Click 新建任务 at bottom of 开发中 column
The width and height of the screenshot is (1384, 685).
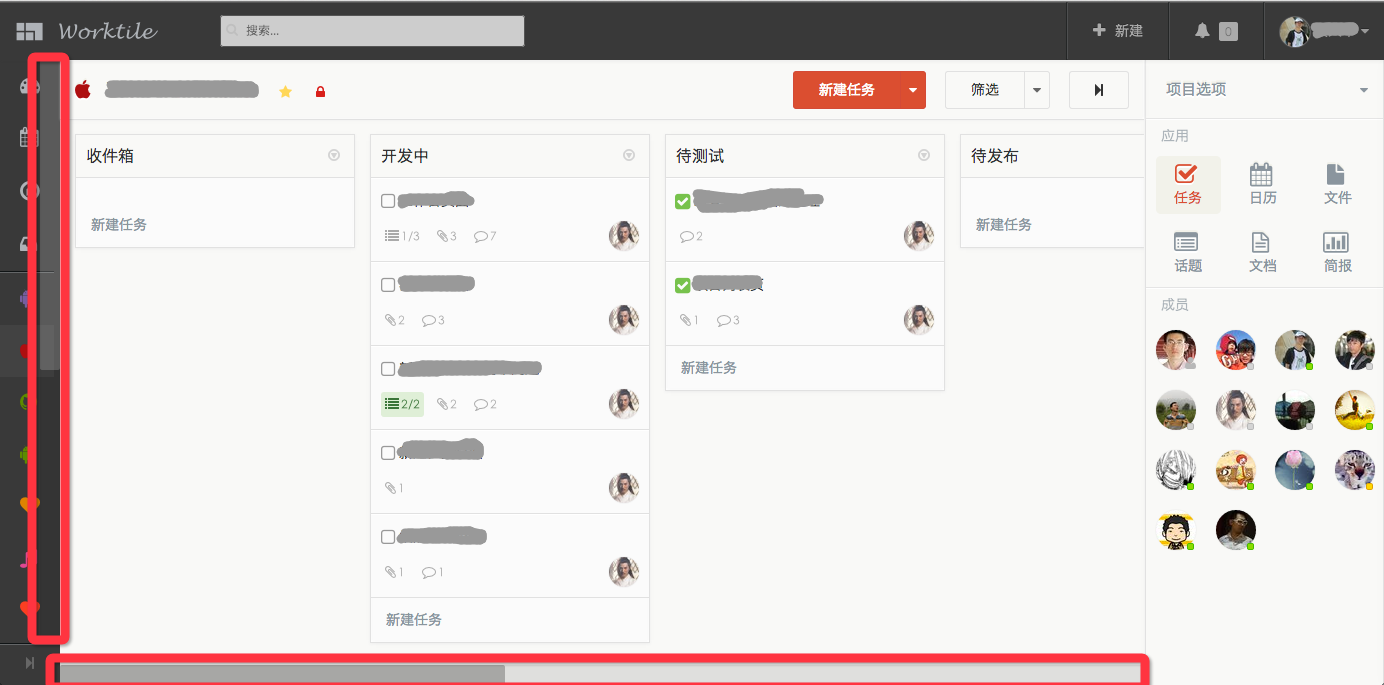414,620
